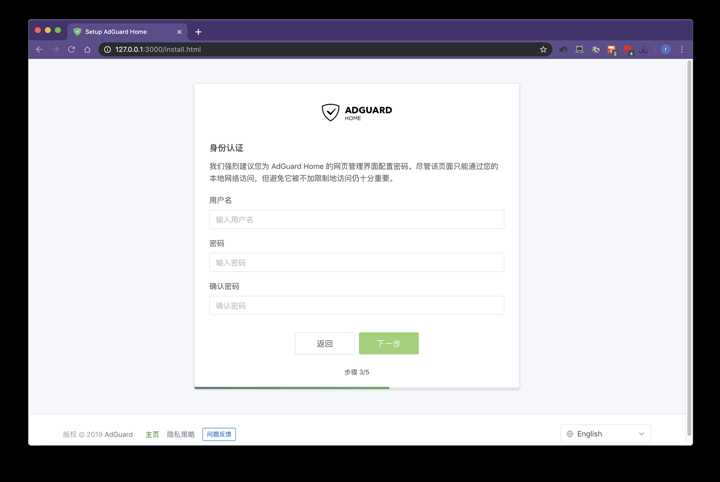
Task: Open the green homepage link in the footer
Action: click(x=152, y=434)
